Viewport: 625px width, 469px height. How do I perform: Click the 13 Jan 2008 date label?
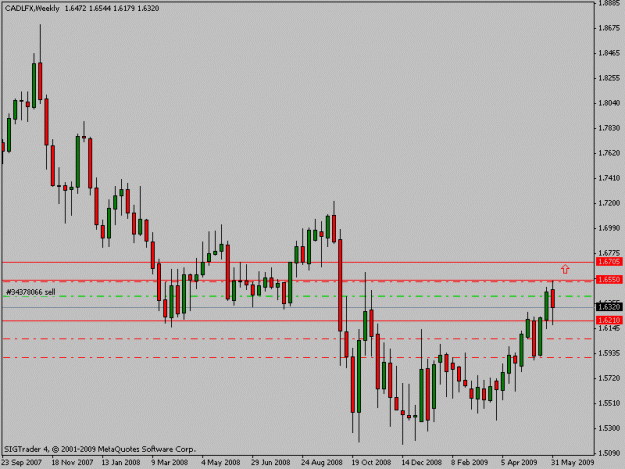121,463
